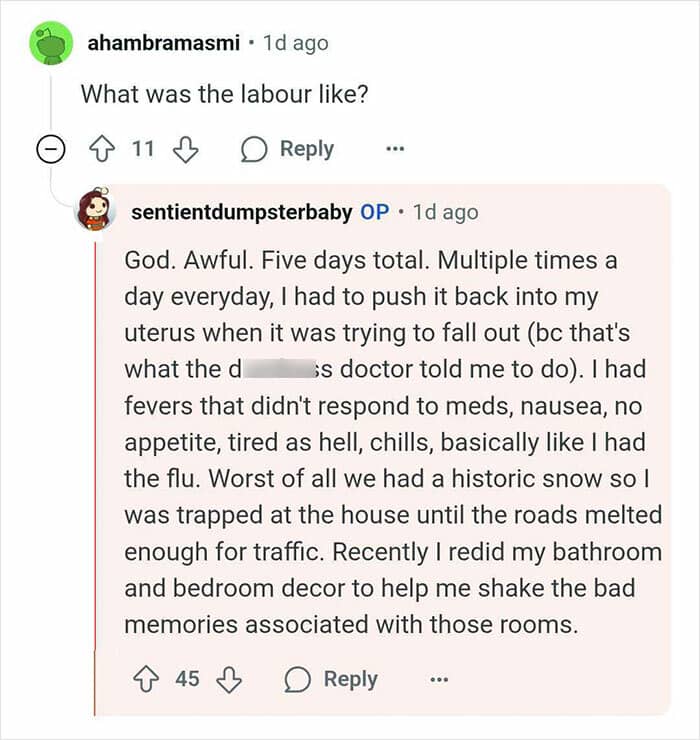Click speech bubble icon under OP's reply

click(x=298, y=680)
